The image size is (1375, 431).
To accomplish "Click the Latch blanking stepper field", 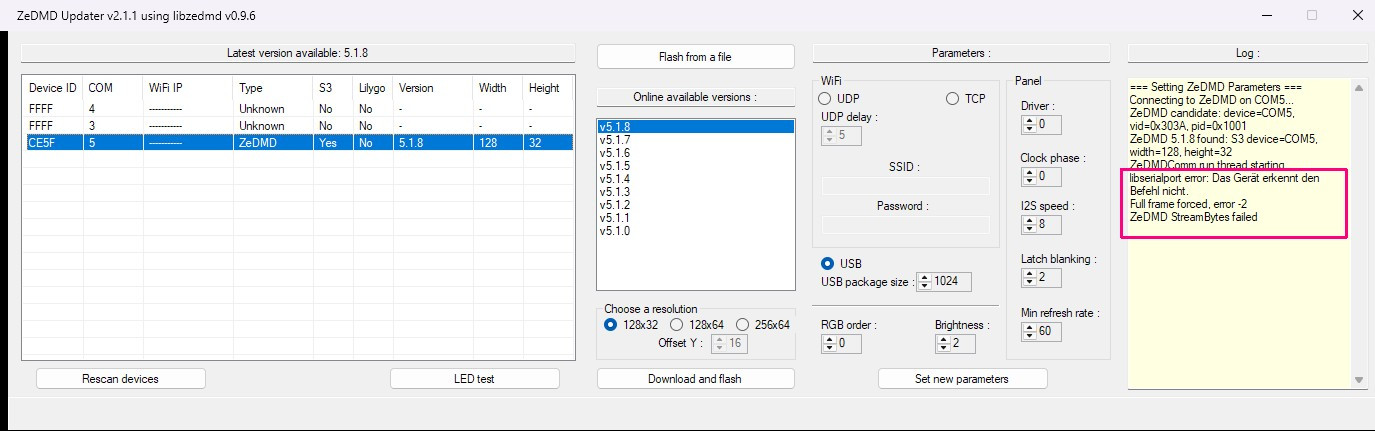I will pyautogui.click(x=1041, y=277).
